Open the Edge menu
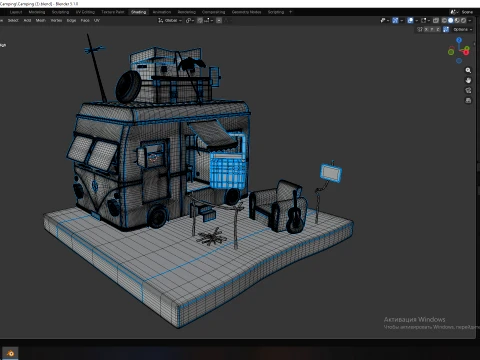The height and width of the screenshot is (360, 480). tap(71, 20)
